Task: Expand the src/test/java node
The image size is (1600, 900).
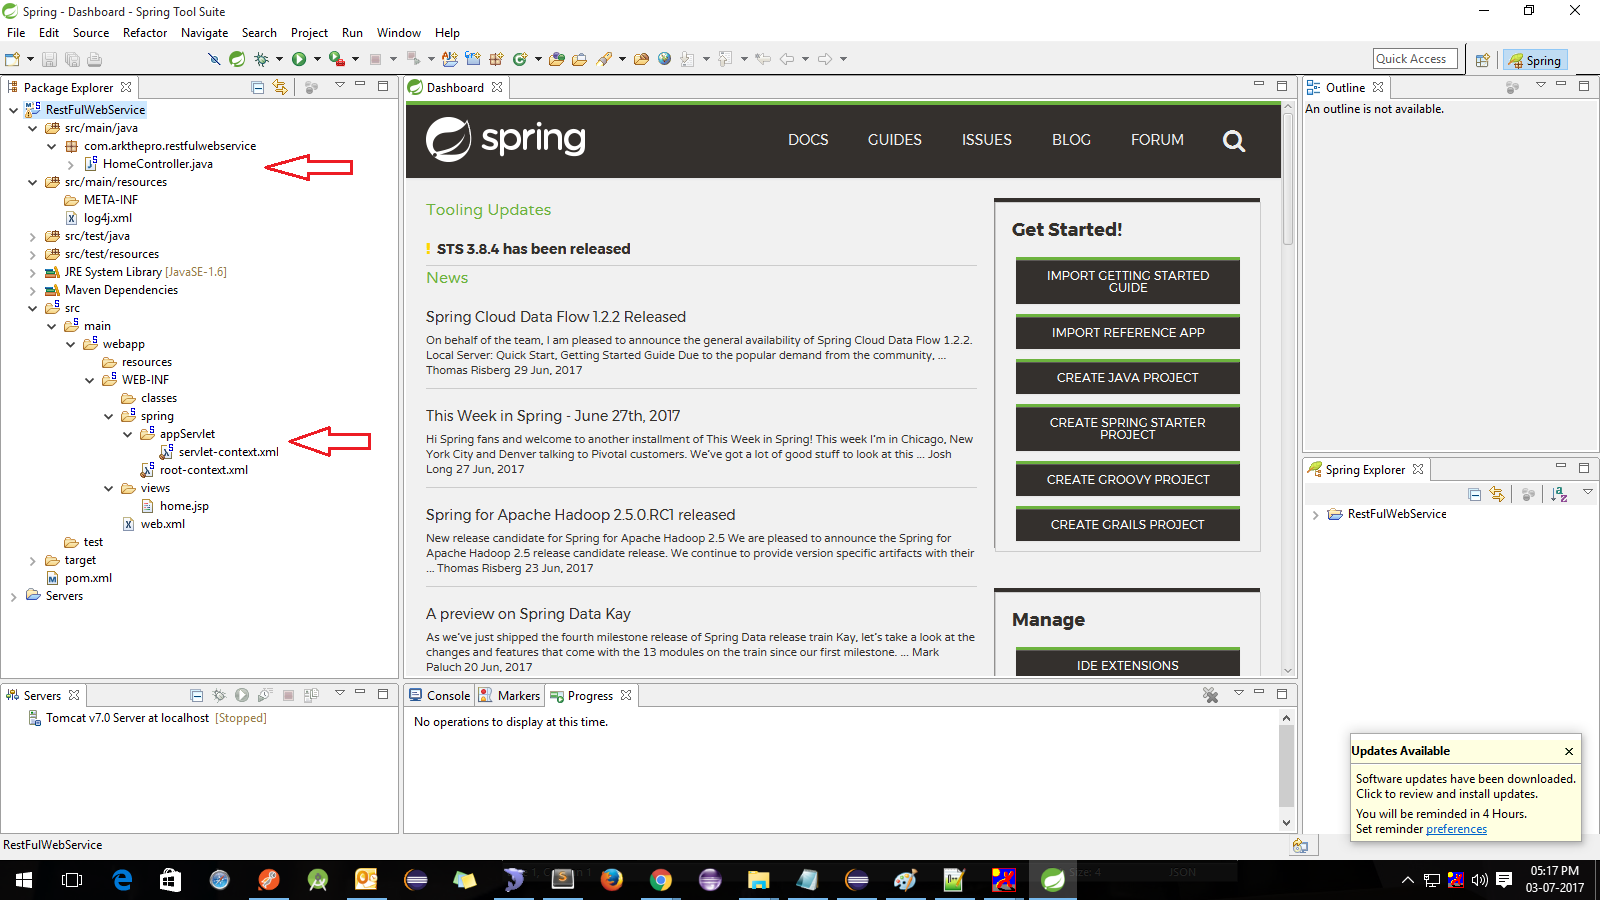Action: [32, 235]
